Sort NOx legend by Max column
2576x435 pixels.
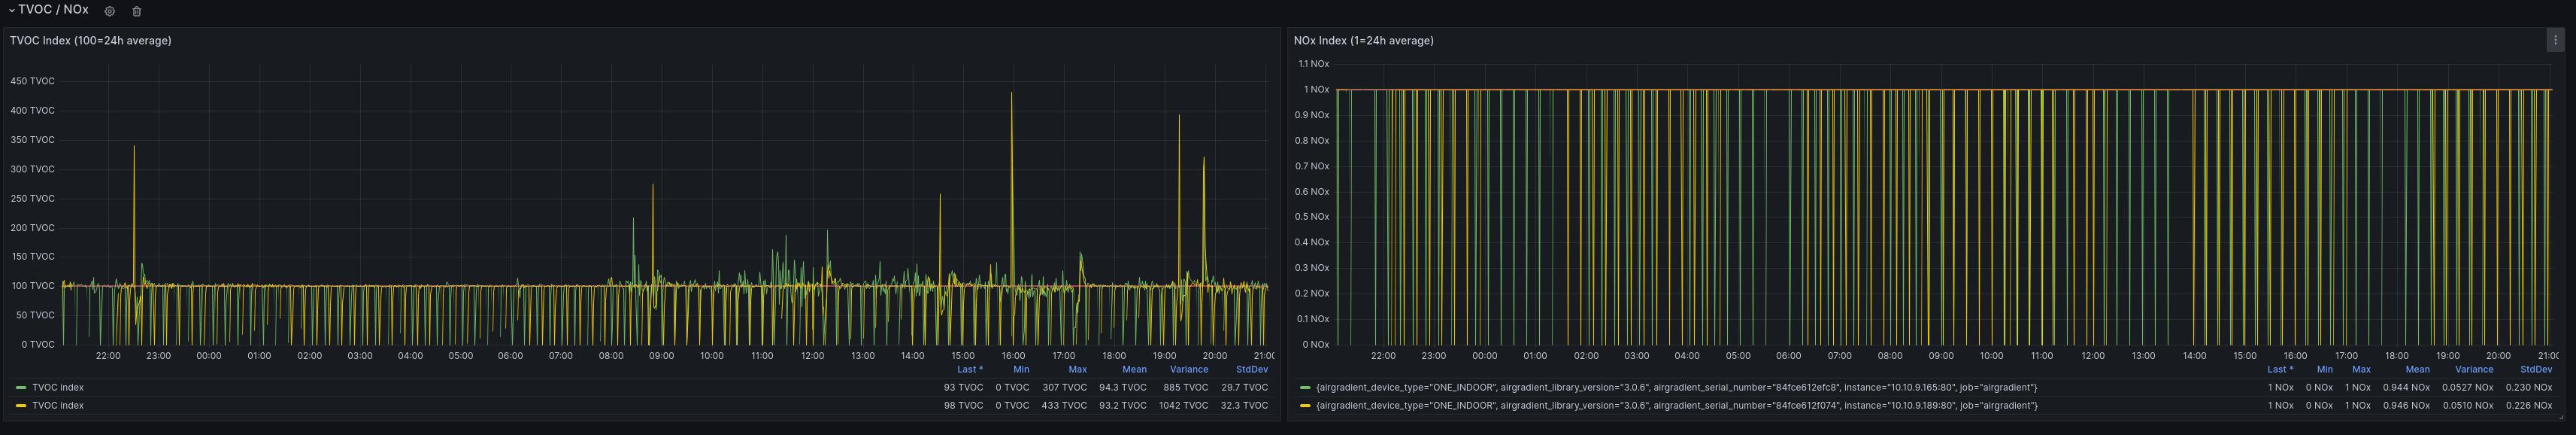pos(2361,369)
